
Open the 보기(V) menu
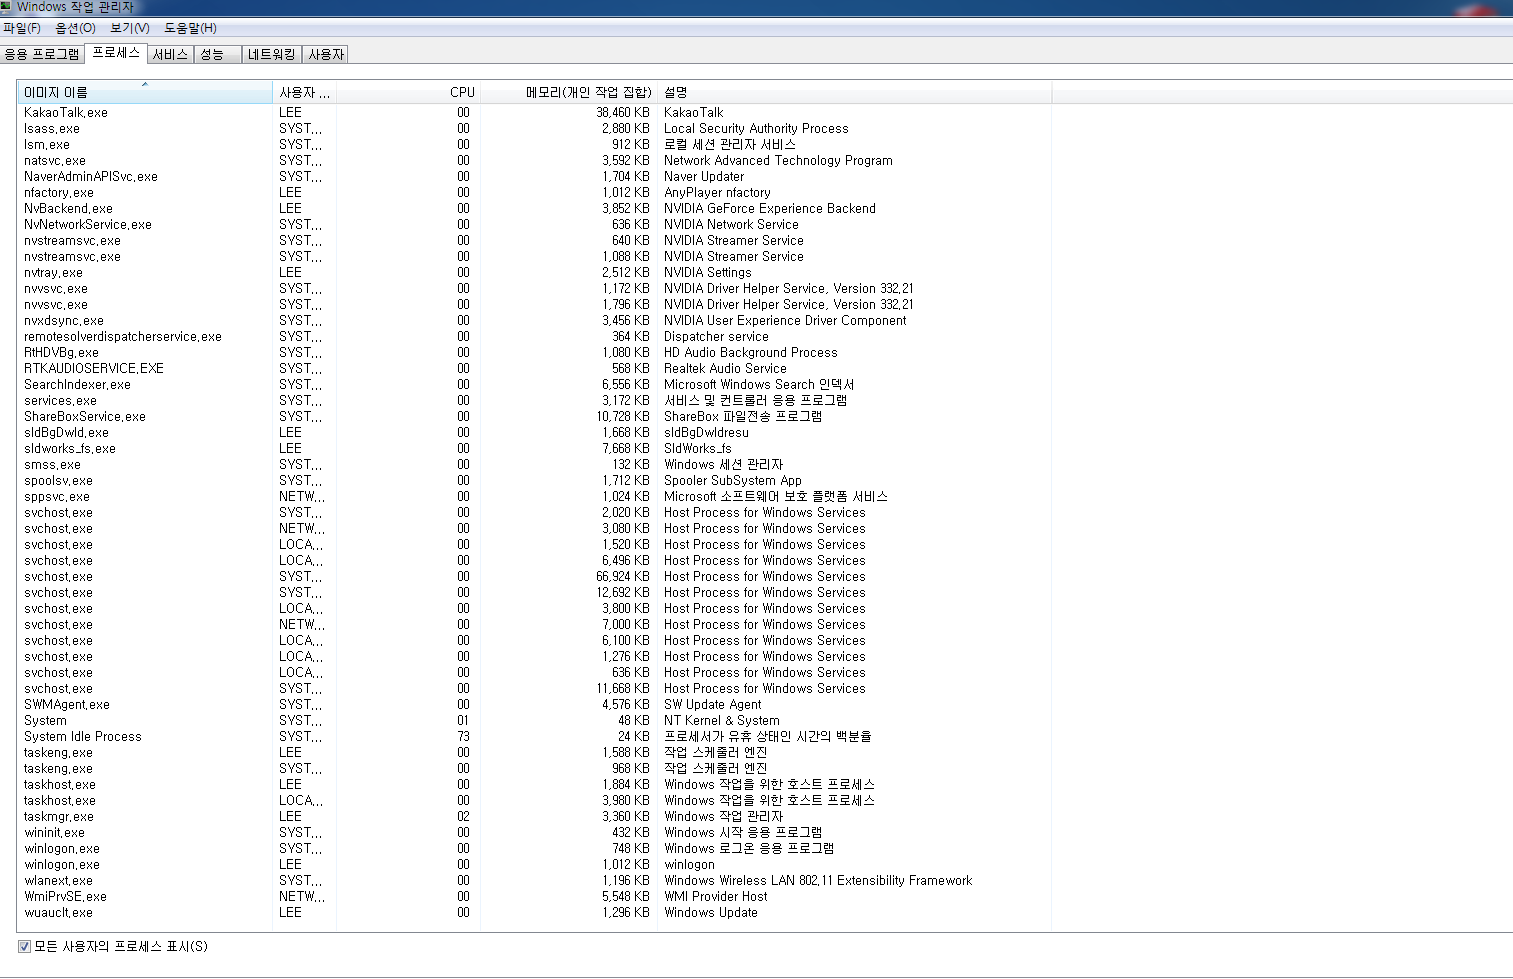(x=130, y=28)
